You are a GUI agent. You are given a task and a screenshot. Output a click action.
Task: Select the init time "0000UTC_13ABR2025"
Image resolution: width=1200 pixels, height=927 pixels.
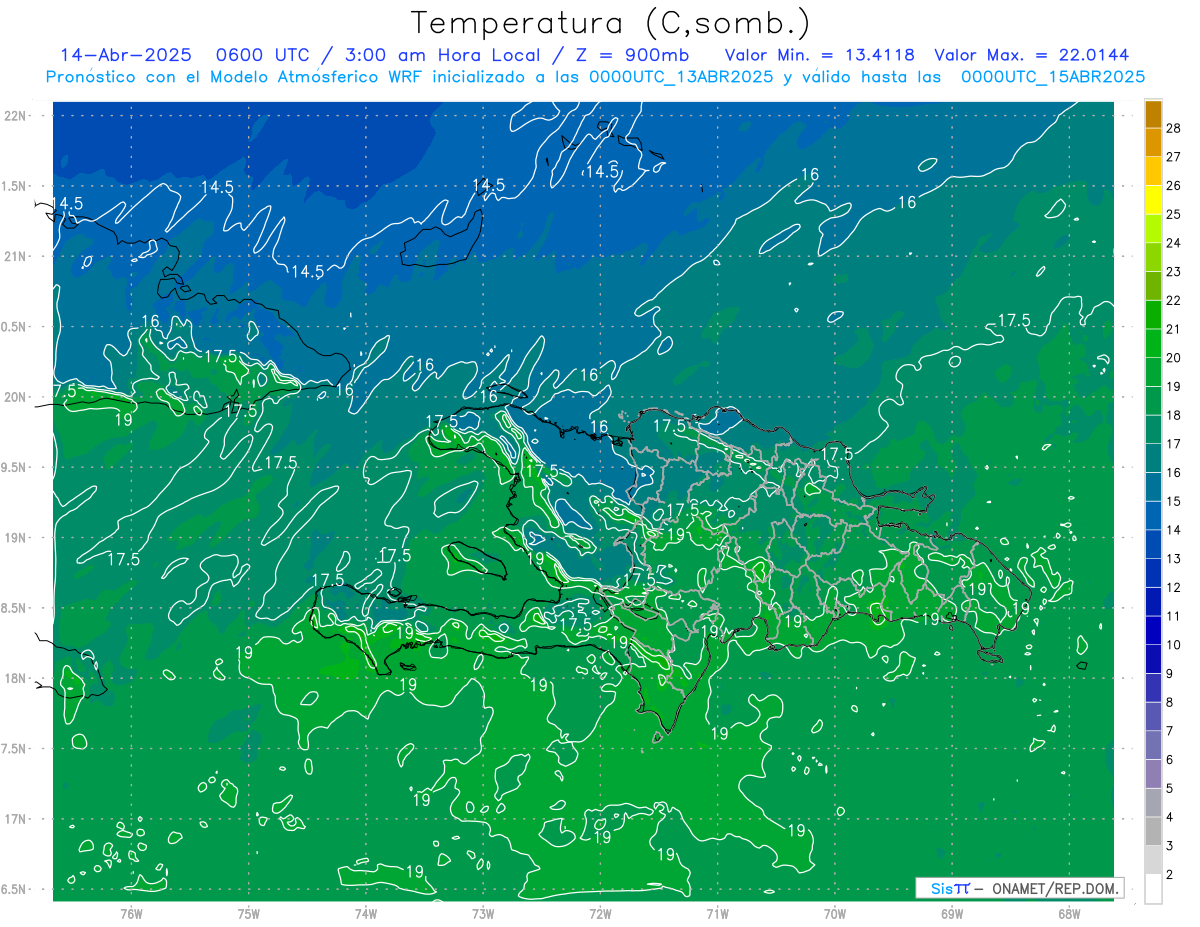(x=681, y=76)
